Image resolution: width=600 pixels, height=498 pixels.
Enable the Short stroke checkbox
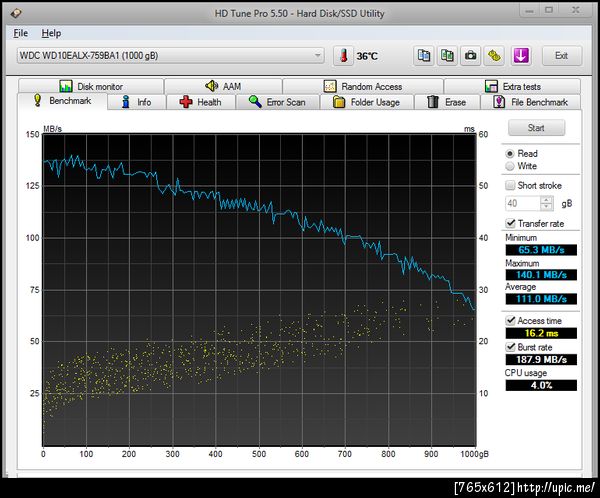pyautogui.click(x=510, y=185)
